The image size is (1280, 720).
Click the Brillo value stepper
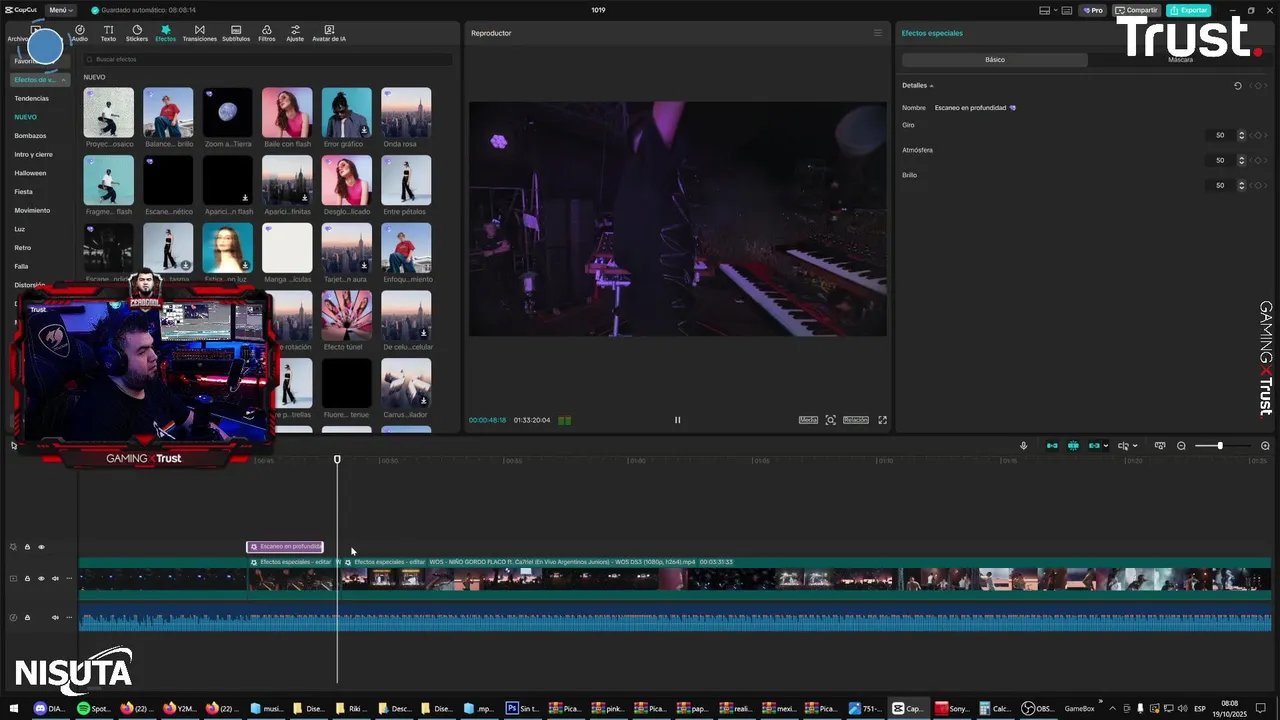(x=1242, y=185)
